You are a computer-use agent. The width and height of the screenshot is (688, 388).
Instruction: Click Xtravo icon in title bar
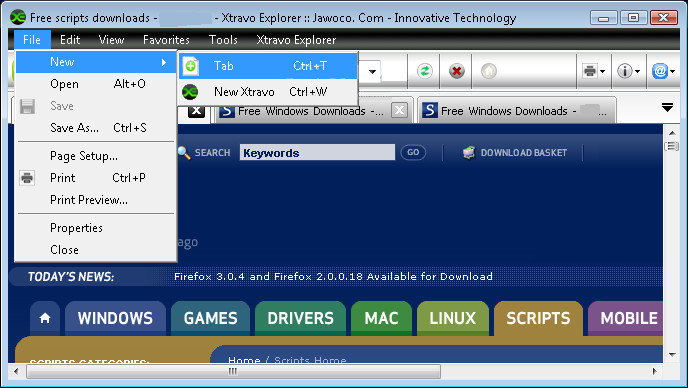(18, 18)
